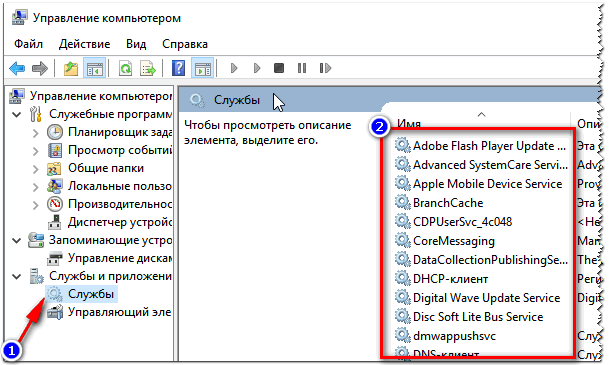The width and height of the screenshot is (613, 365).
Task: Click the Планировщик заданий clock icon
Action: tap(55, 132)
